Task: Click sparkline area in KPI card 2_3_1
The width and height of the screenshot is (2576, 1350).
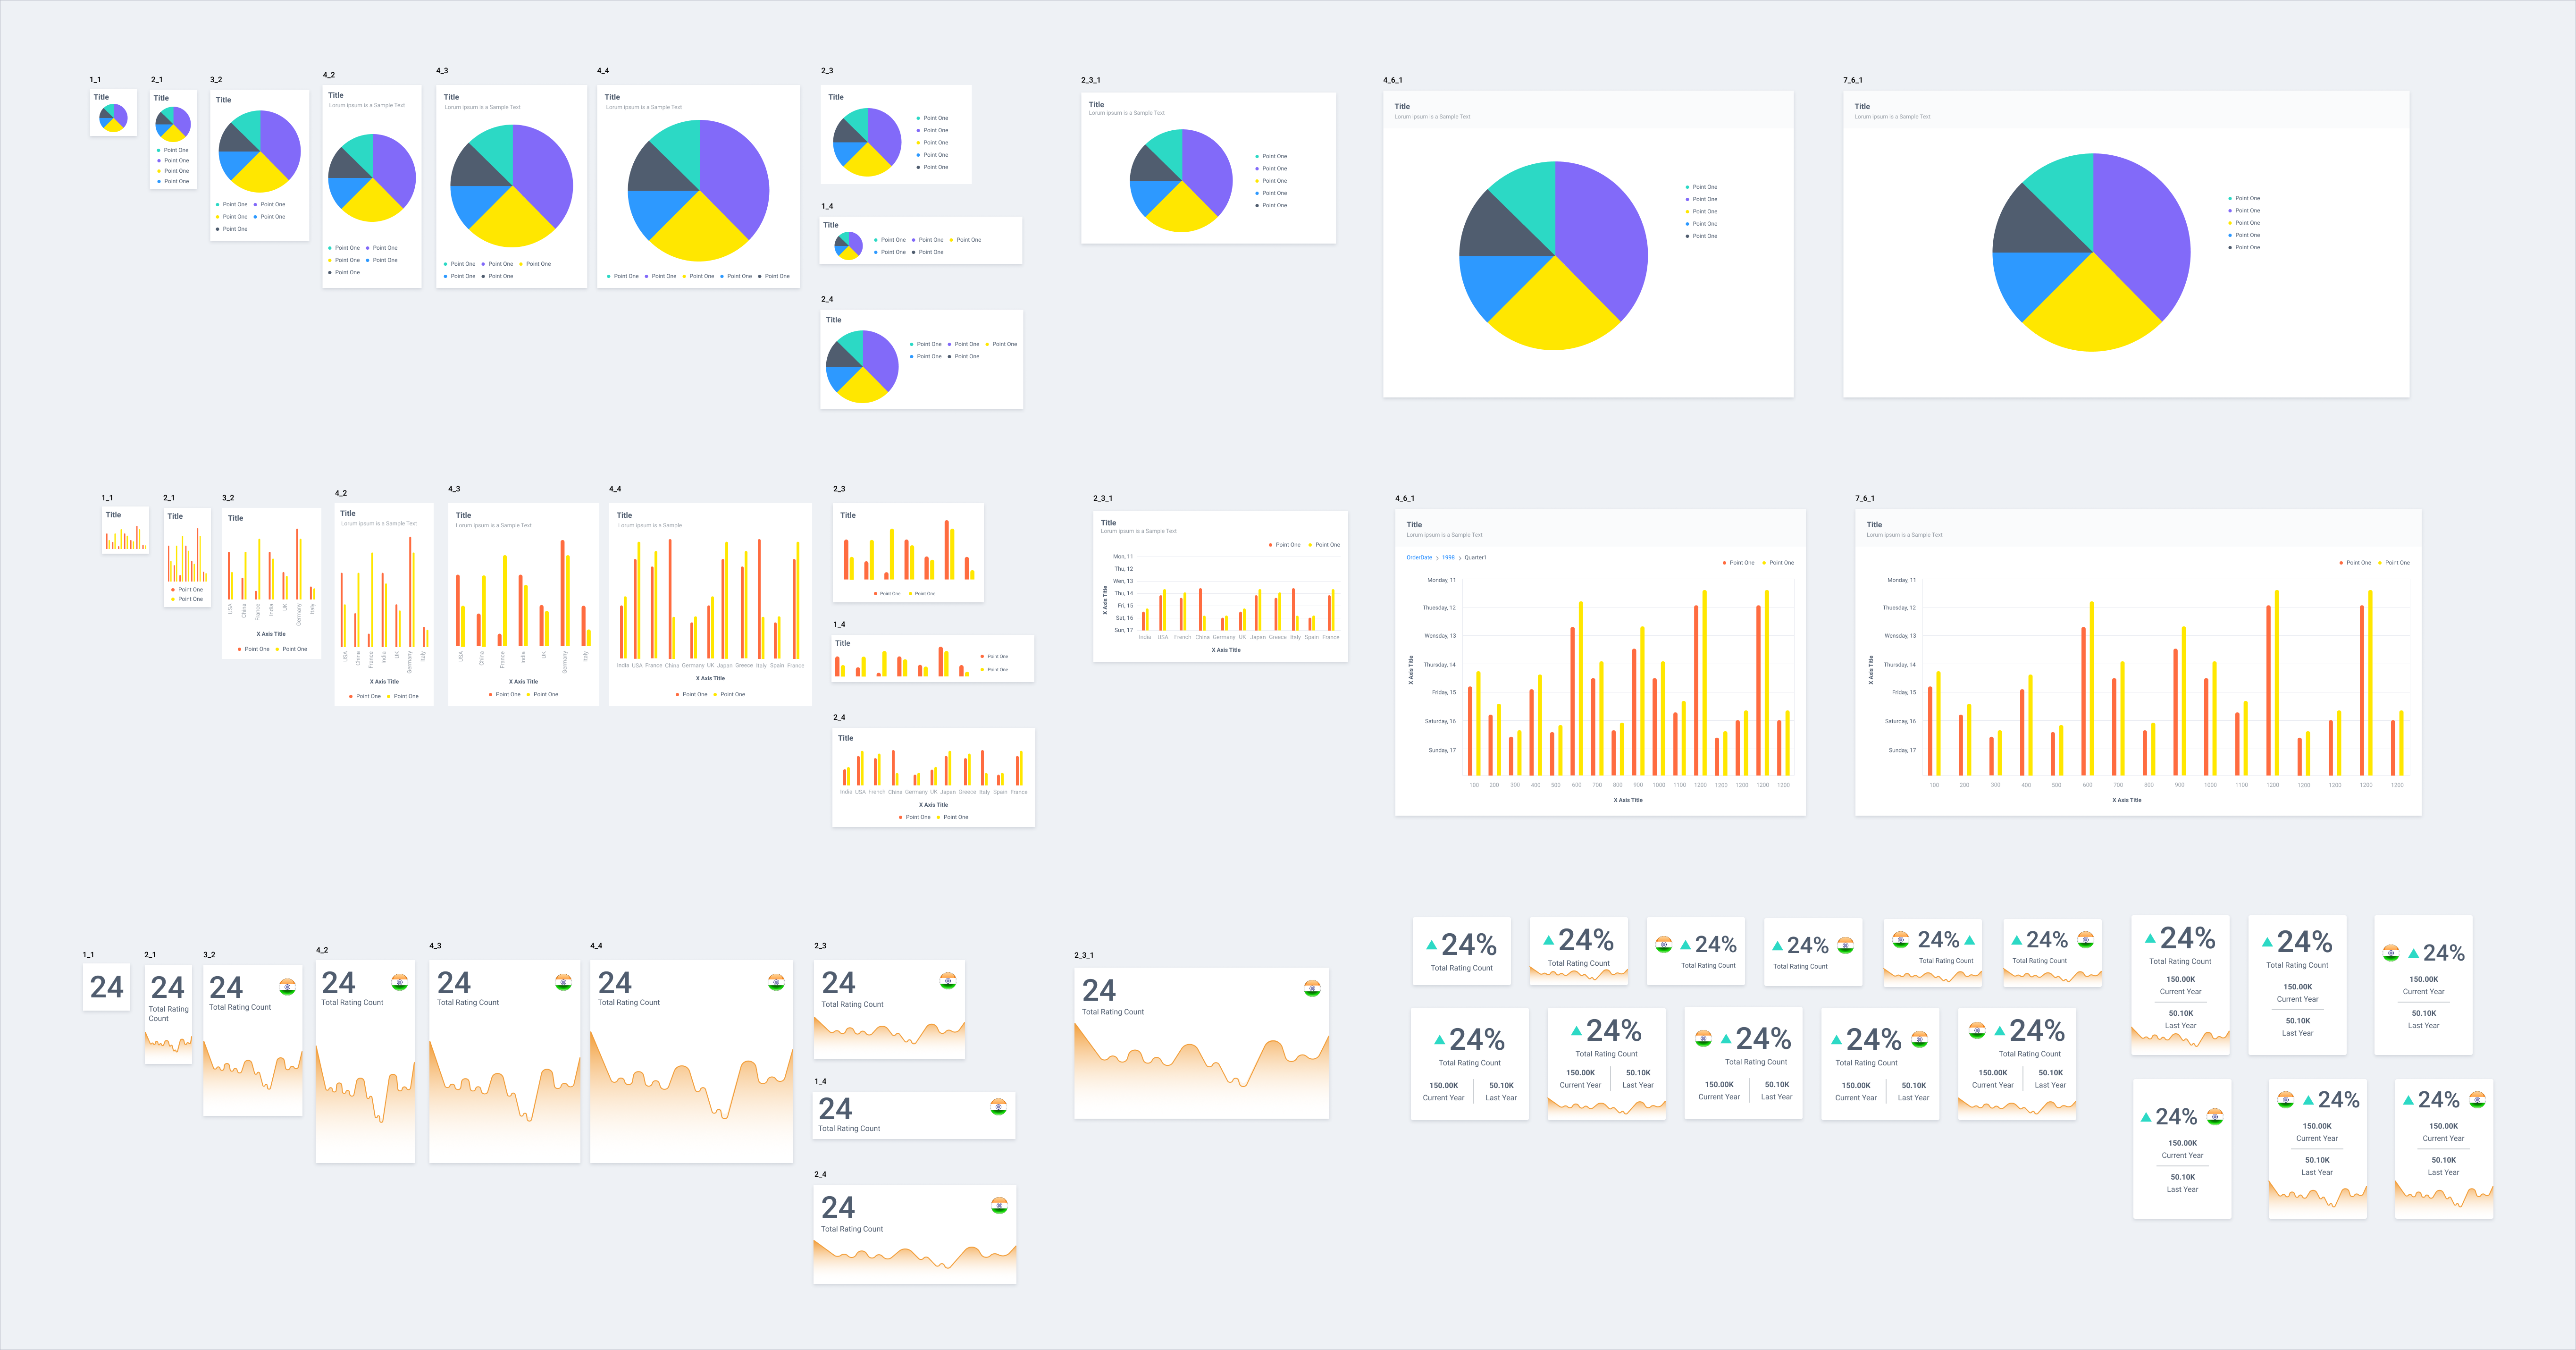Action: pyautogui.click(x=1201, y=1070)
